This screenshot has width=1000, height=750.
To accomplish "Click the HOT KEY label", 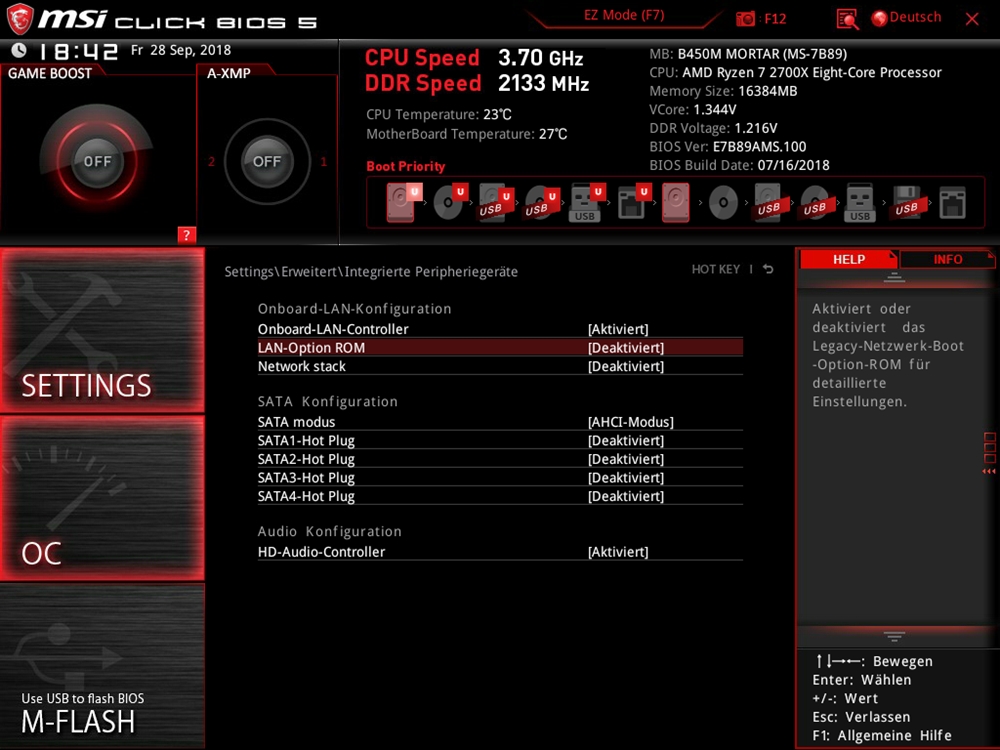I will [716, 269].
